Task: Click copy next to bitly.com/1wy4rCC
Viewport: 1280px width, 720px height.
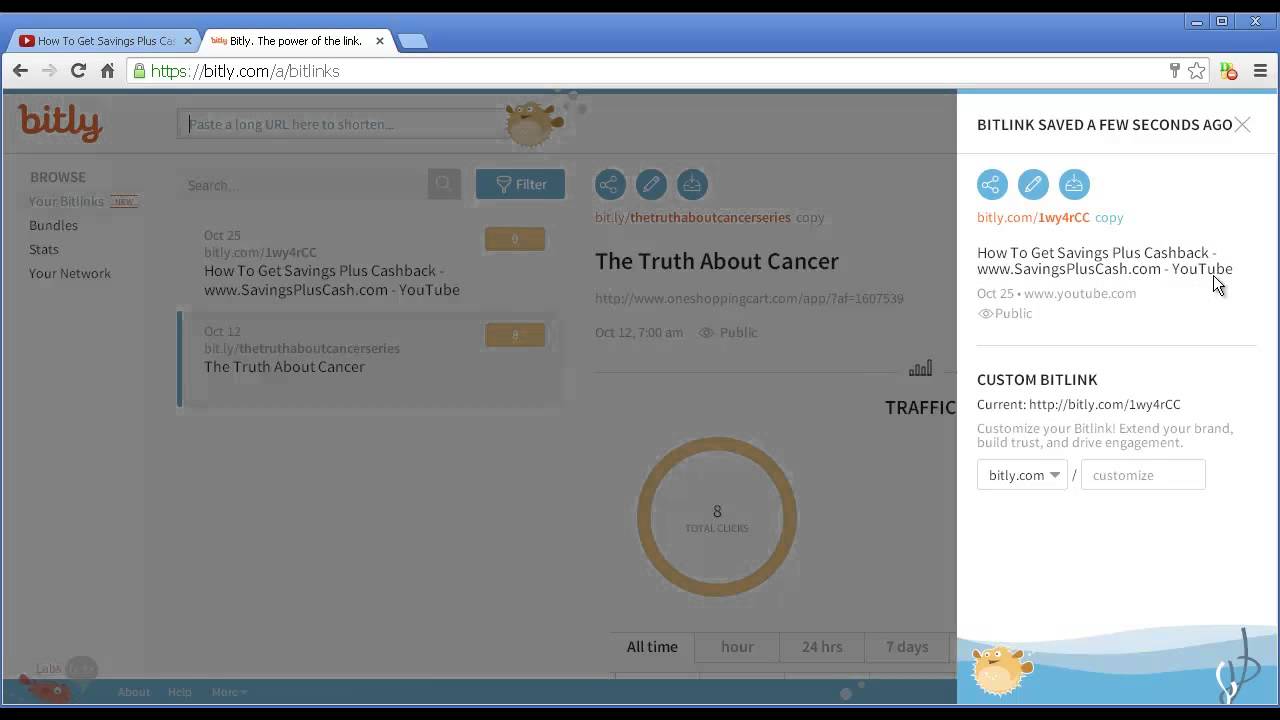Action: point(1109,217)
